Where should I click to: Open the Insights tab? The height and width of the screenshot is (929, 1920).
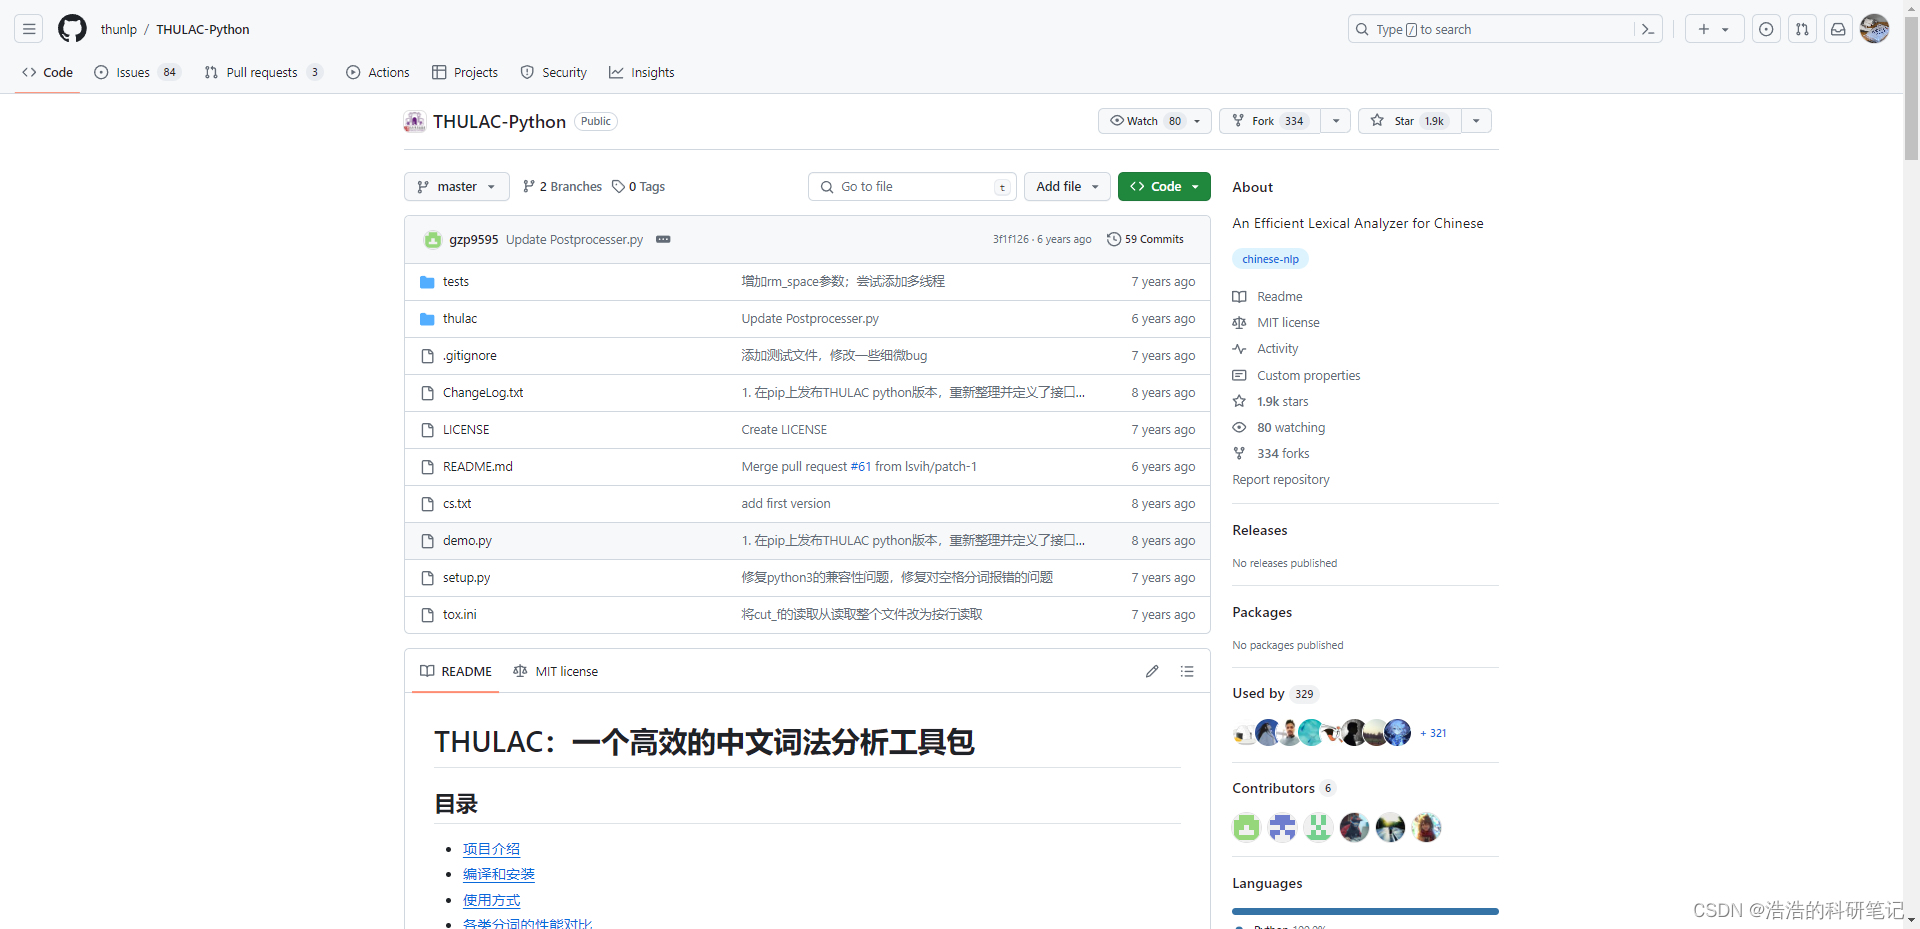(x=642, y=72)
